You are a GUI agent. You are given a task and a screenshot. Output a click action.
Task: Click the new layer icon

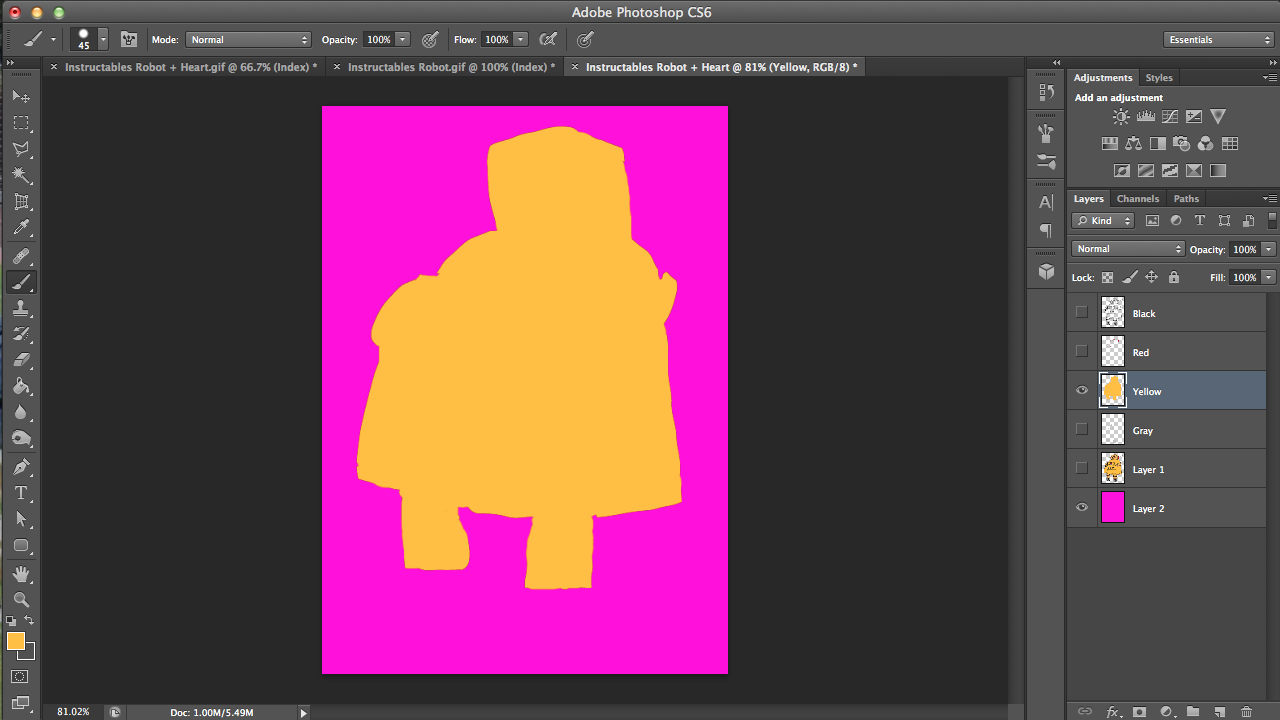pos(1219,712)
